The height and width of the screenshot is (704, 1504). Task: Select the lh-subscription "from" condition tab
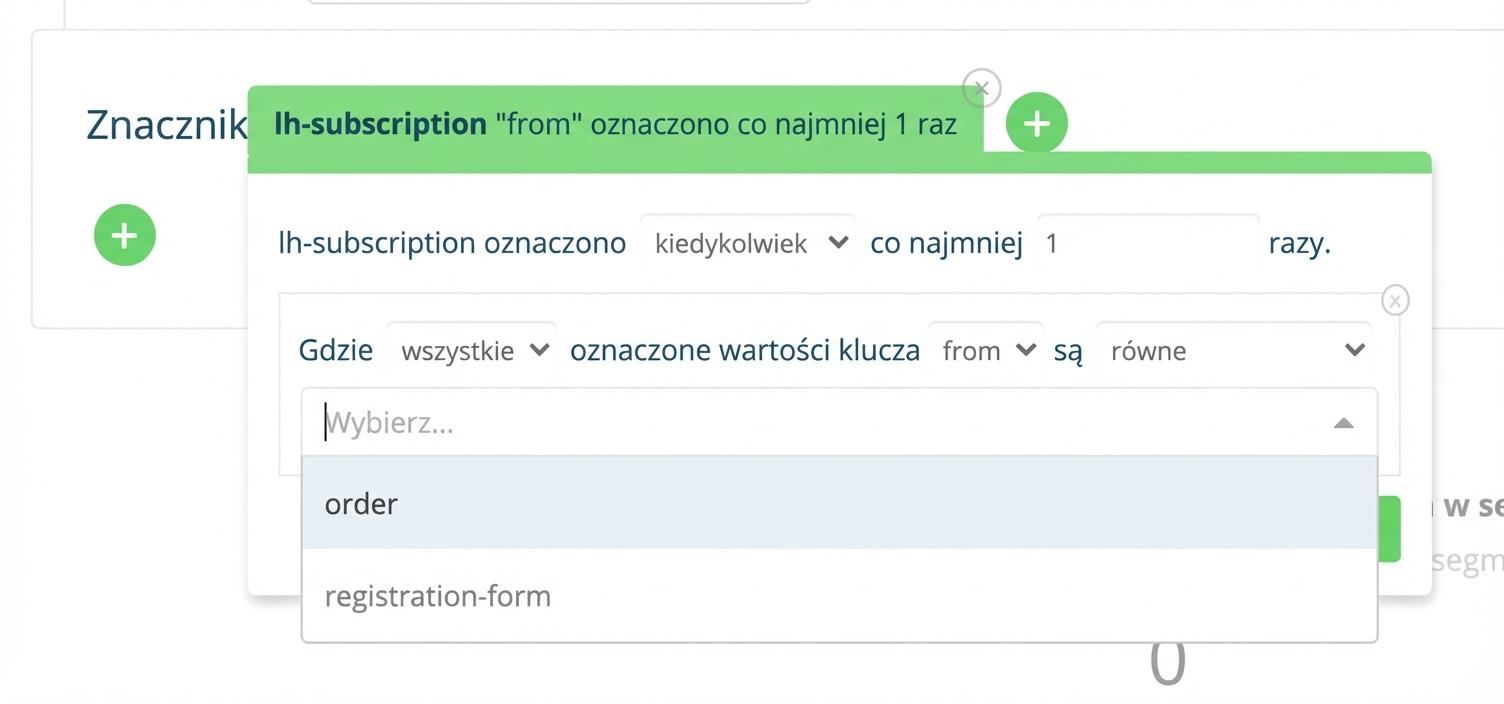pos(615,124)
